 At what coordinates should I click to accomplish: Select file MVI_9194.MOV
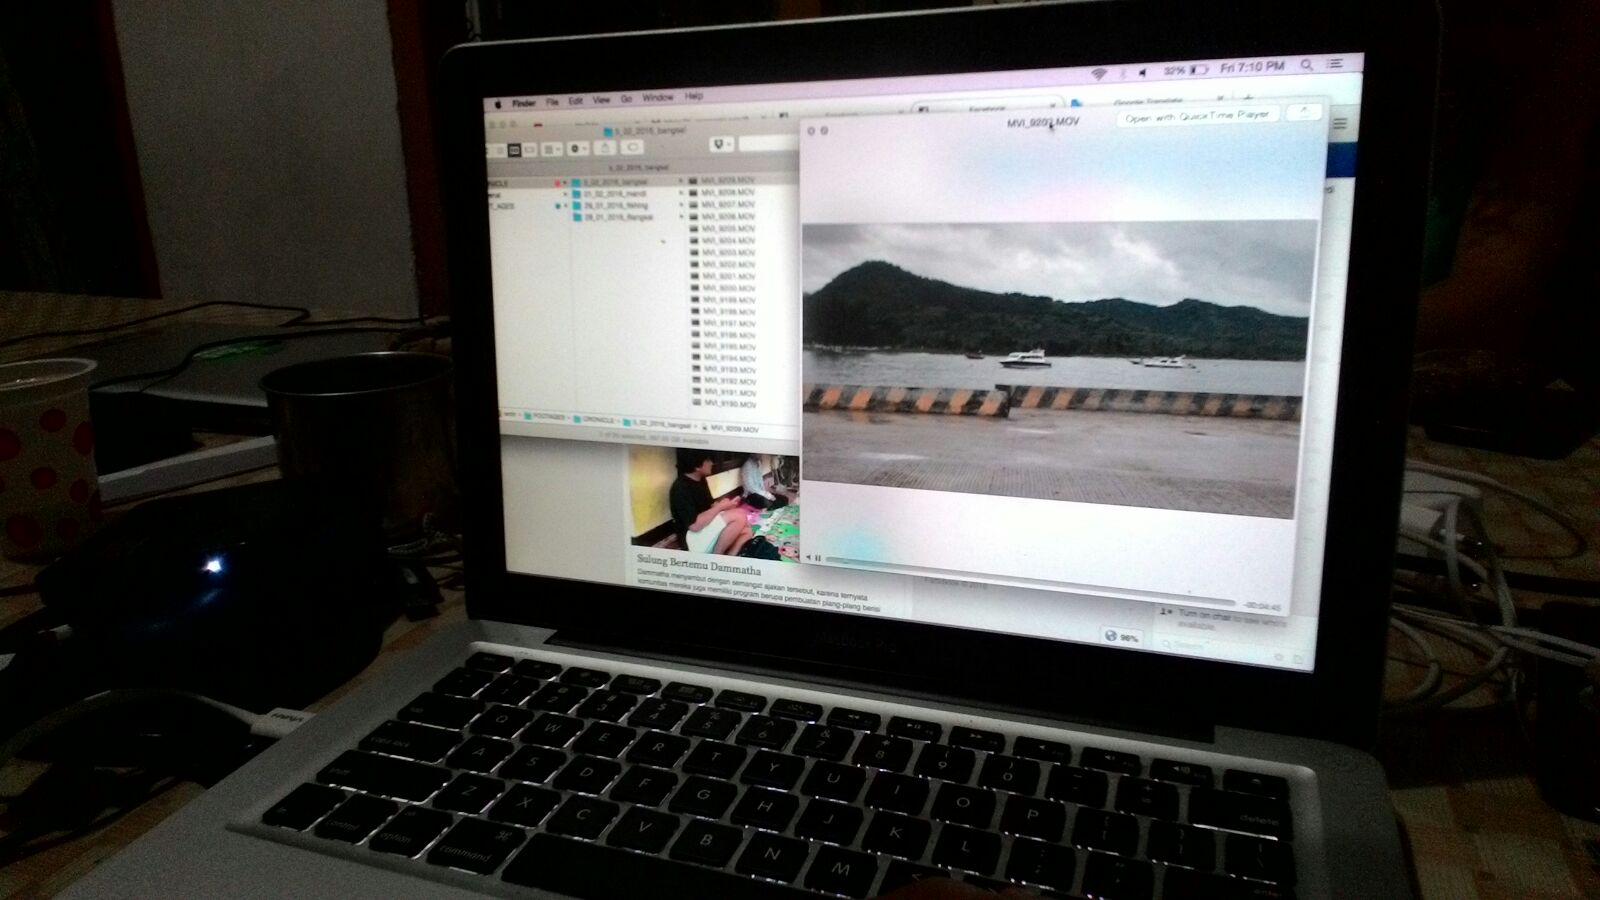(724, 358)
